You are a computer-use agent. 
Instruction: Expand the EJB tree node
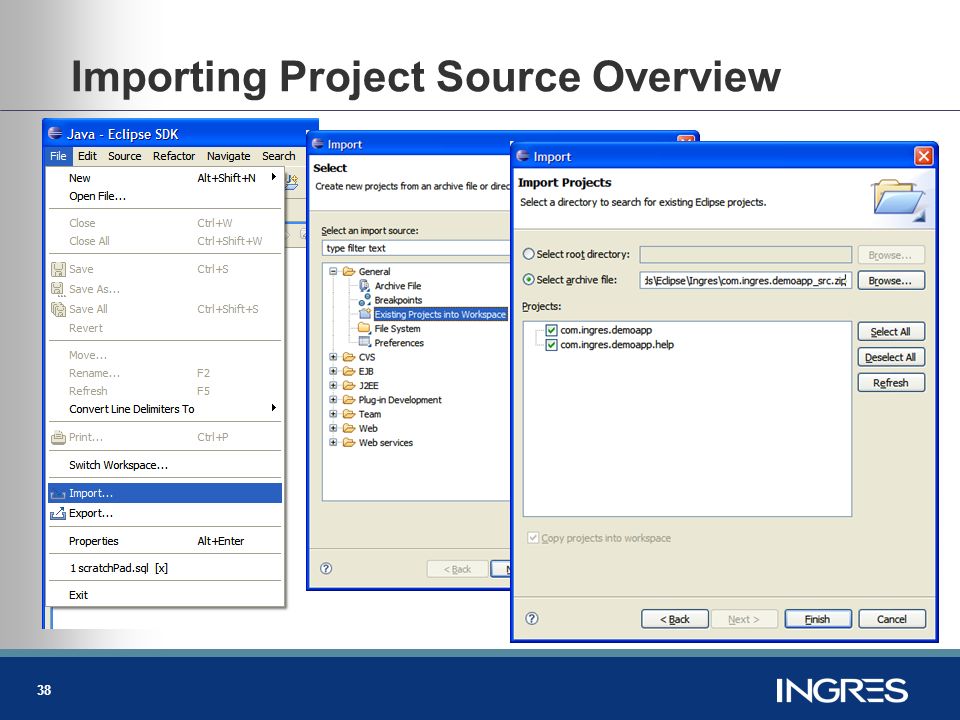[333, 371]
